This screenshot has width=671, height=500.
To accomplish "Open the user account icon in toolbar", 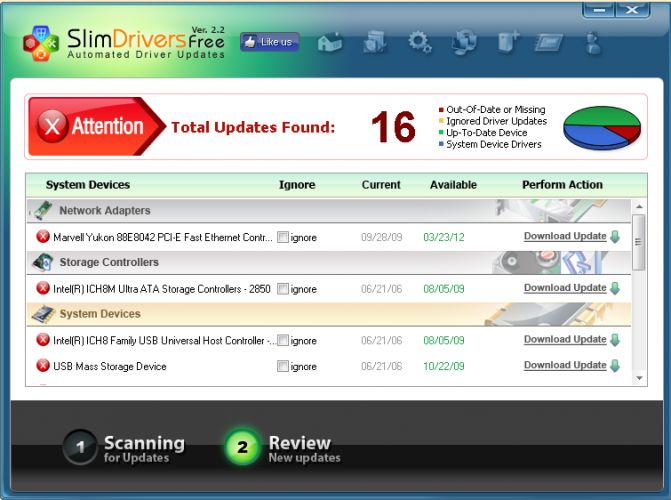I will click(594, 43).
